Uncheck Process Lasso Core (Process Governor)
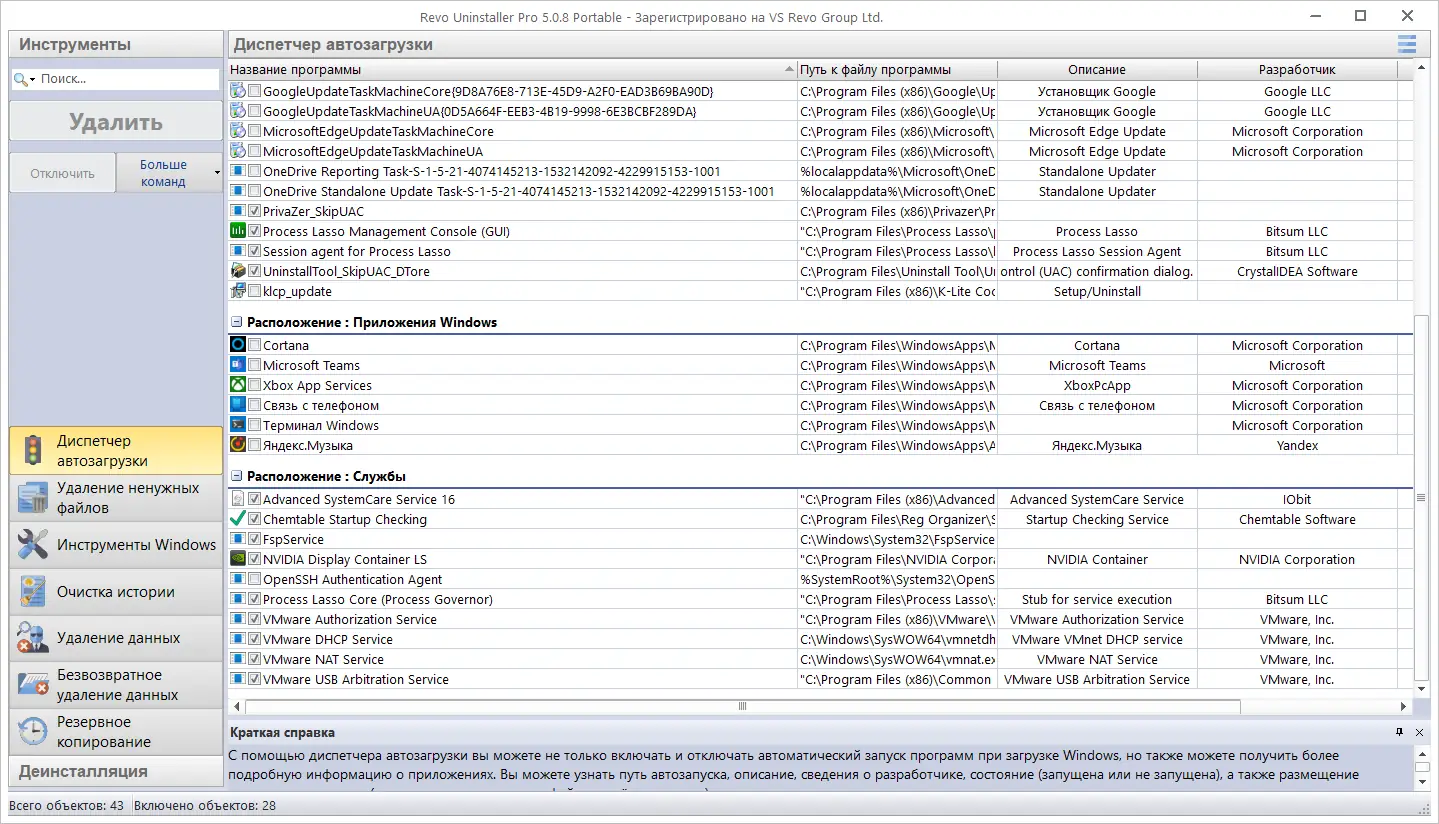 point(255,599)
